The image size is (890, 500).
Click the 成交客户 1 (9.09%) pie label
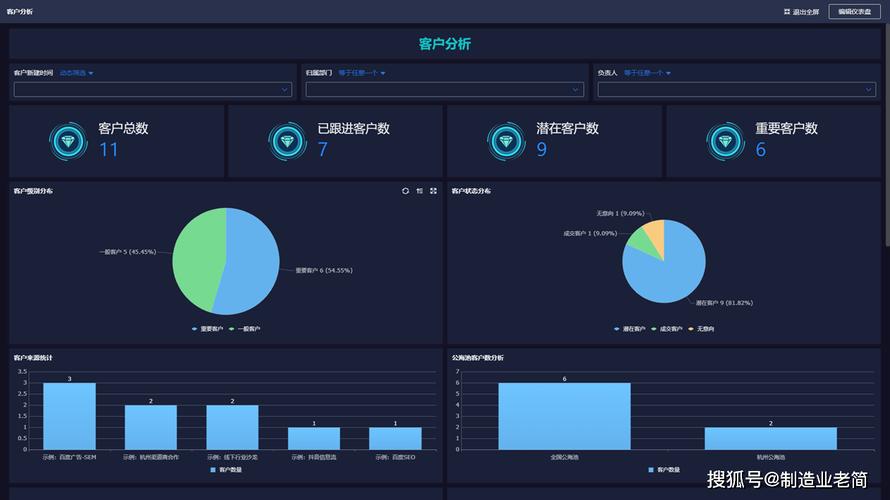click(x=590, y=233)
